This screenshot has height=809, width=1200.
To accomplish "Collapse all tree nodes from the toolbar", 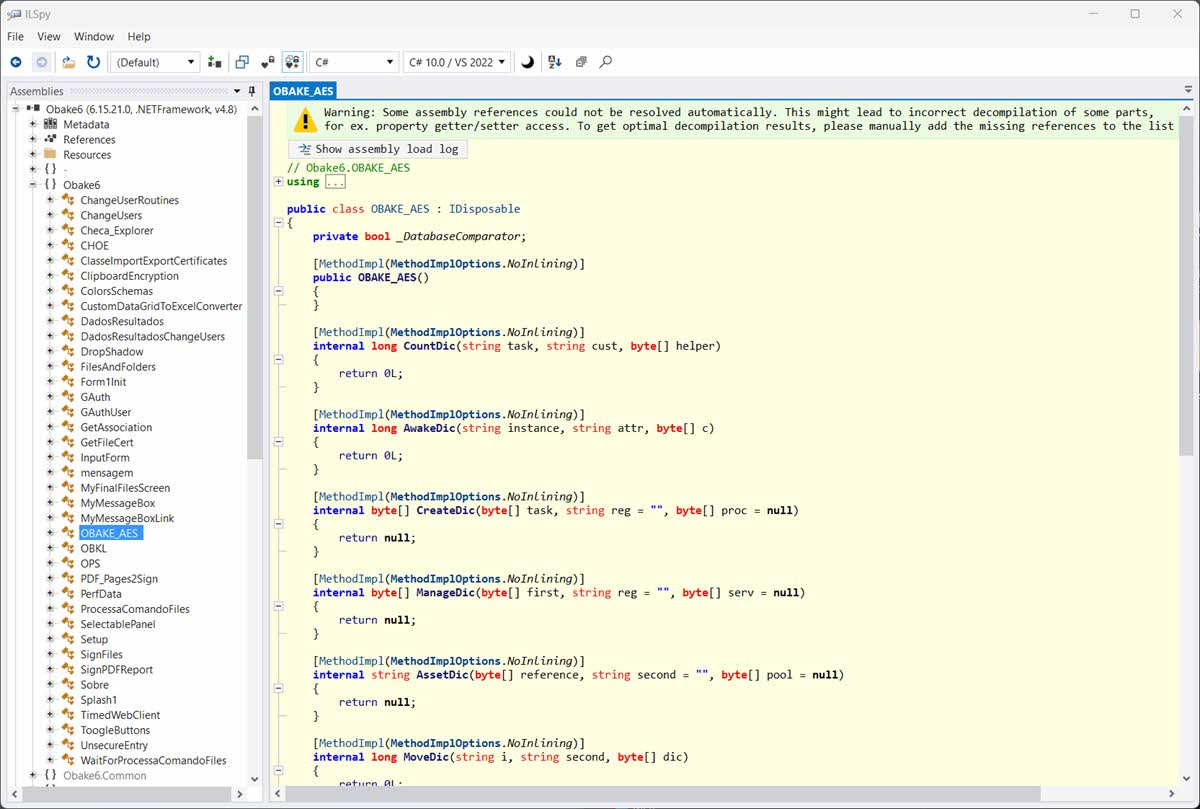I will [581, 62].
